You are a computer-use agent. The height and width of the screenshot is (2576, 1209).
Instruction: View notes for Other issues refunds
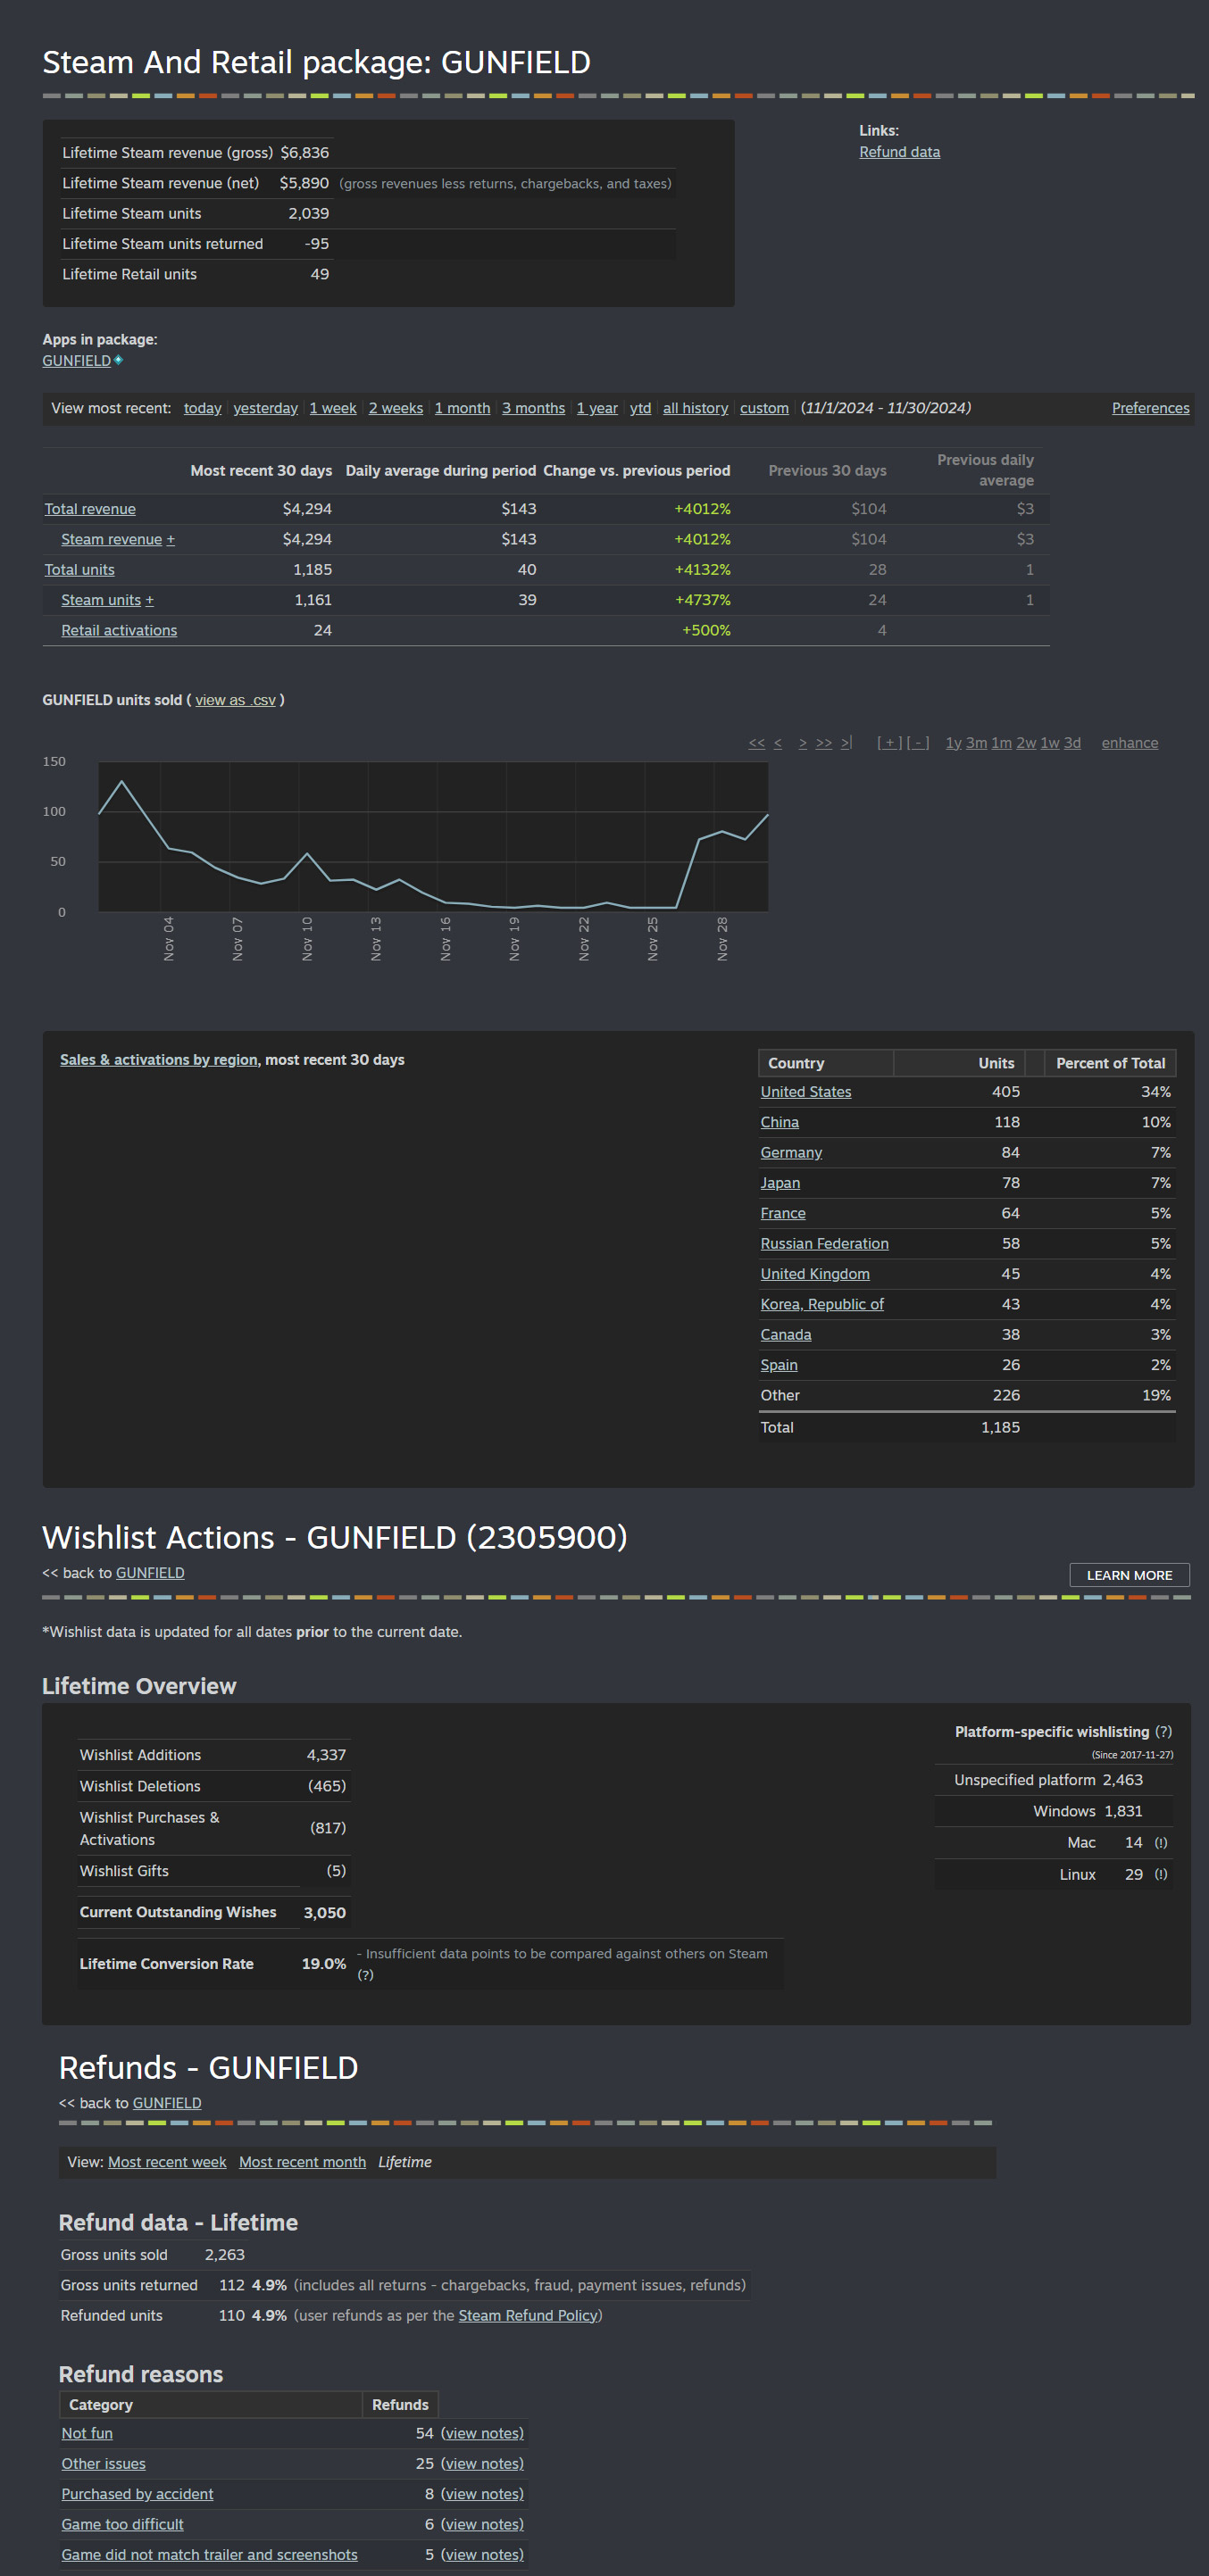pyautogui.click(x=482, y=2464)
